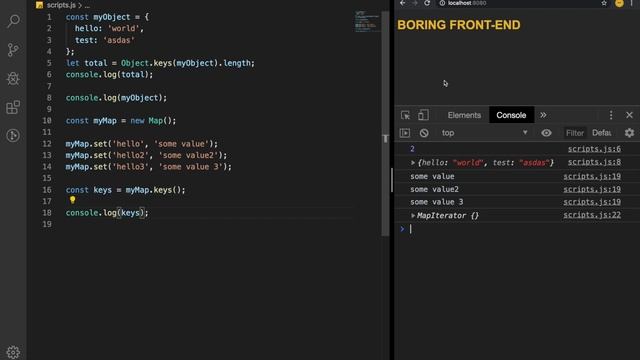This screenshot has width=640, height=360.
Task: Open the Search view in the activity bar
Action: coord(13,21)
